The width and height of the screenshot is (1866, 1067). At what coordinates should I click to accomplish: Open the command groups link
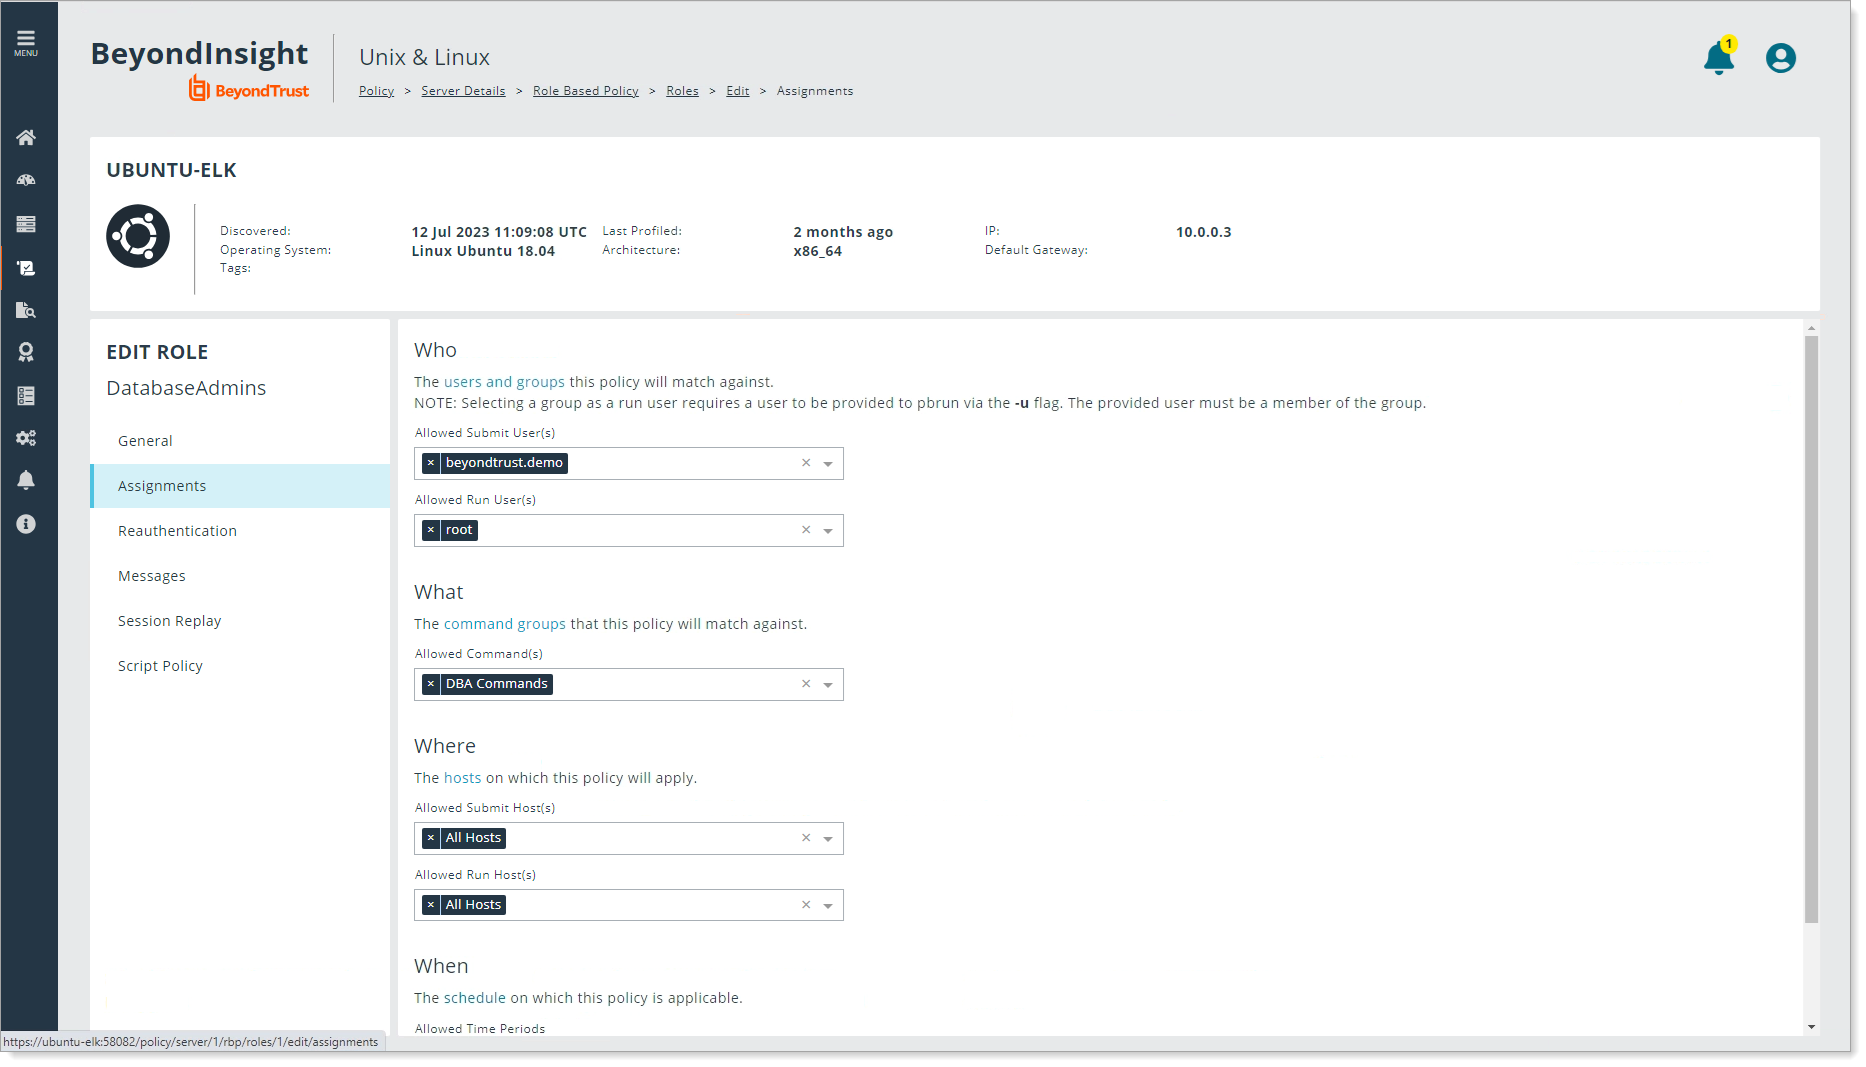[505, 624]
